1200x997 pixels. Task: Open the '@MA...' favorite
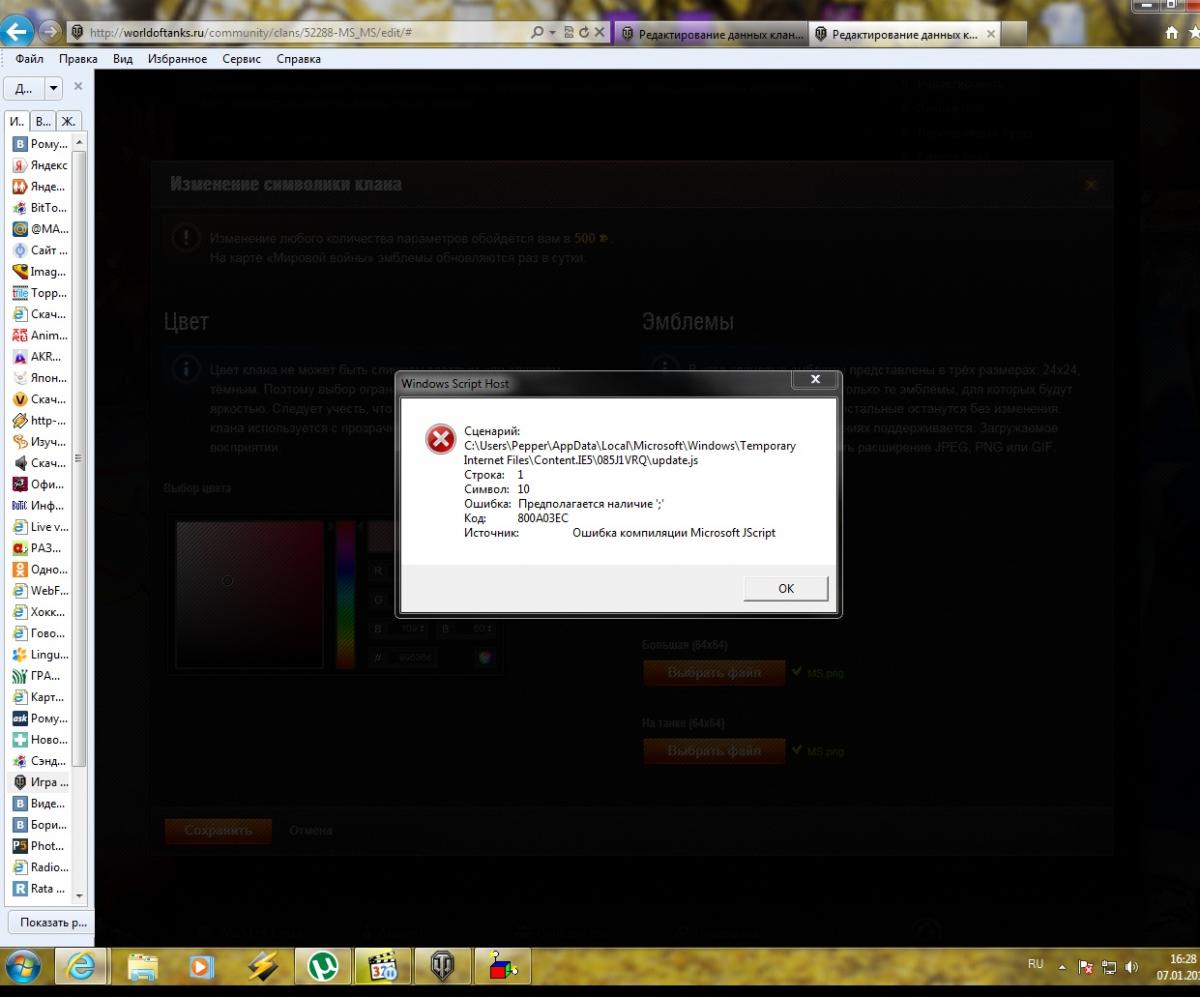point(41,229)
